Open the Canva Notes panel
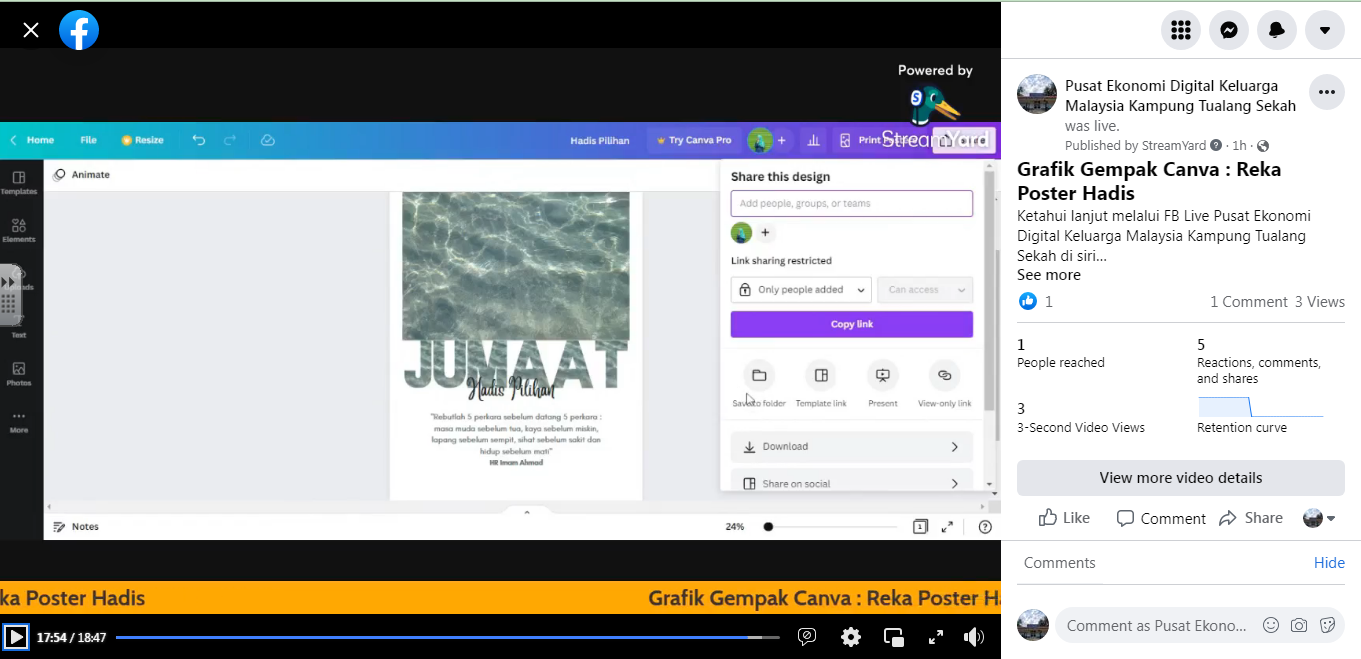The height and width of the screenshot is (659, 1361). click(x=76, y=527)
